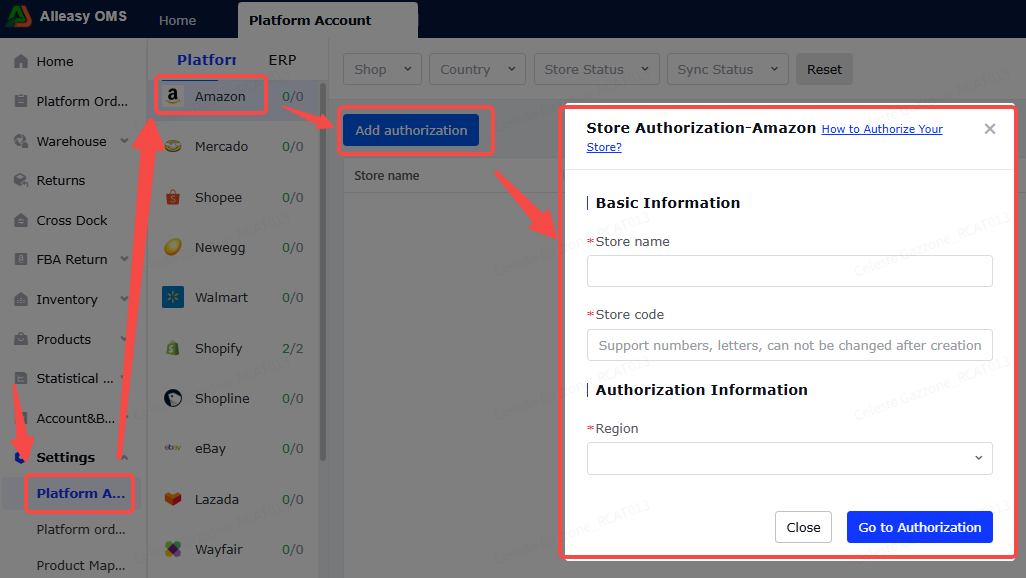Click the Newegg platform logo icon

click(173, 247)
